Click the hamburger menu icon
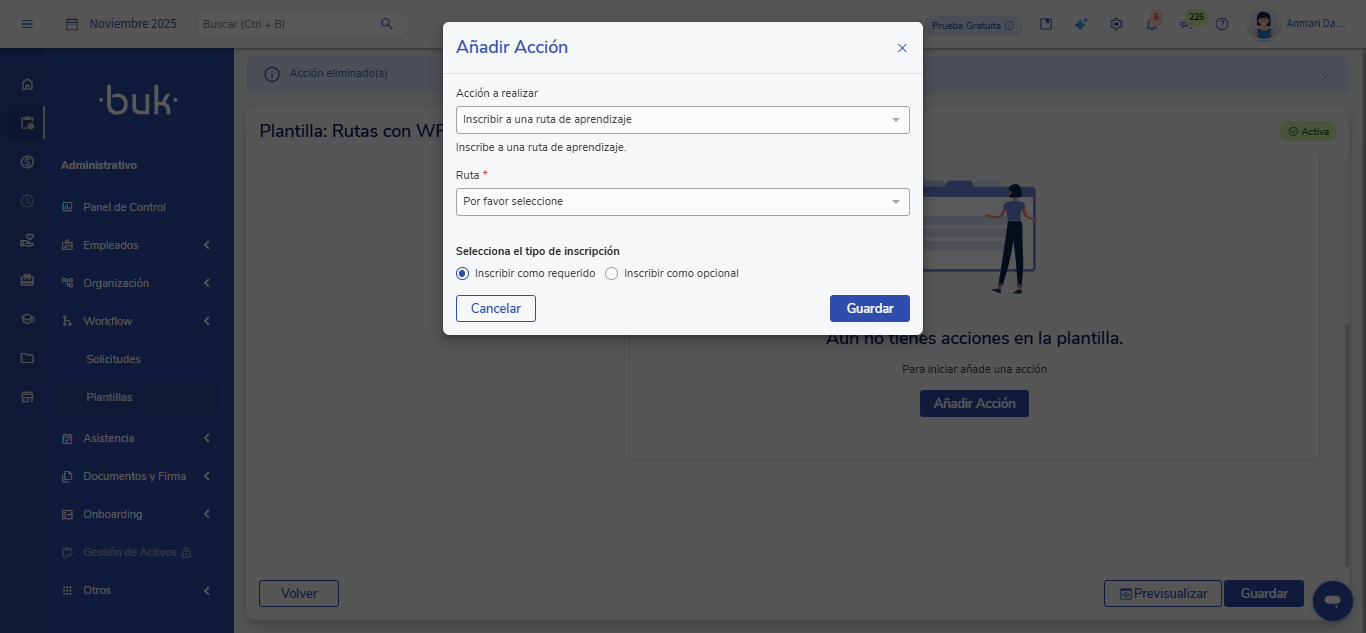 click(x=27, y=24)
